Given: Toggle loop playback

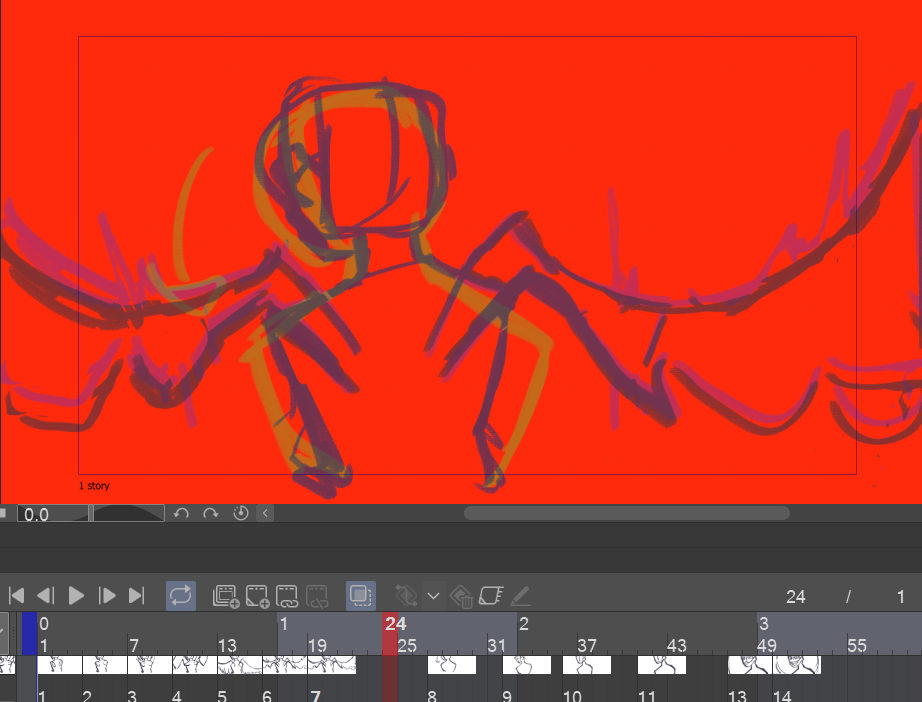Looking at the screenshot, I should 181,596.
